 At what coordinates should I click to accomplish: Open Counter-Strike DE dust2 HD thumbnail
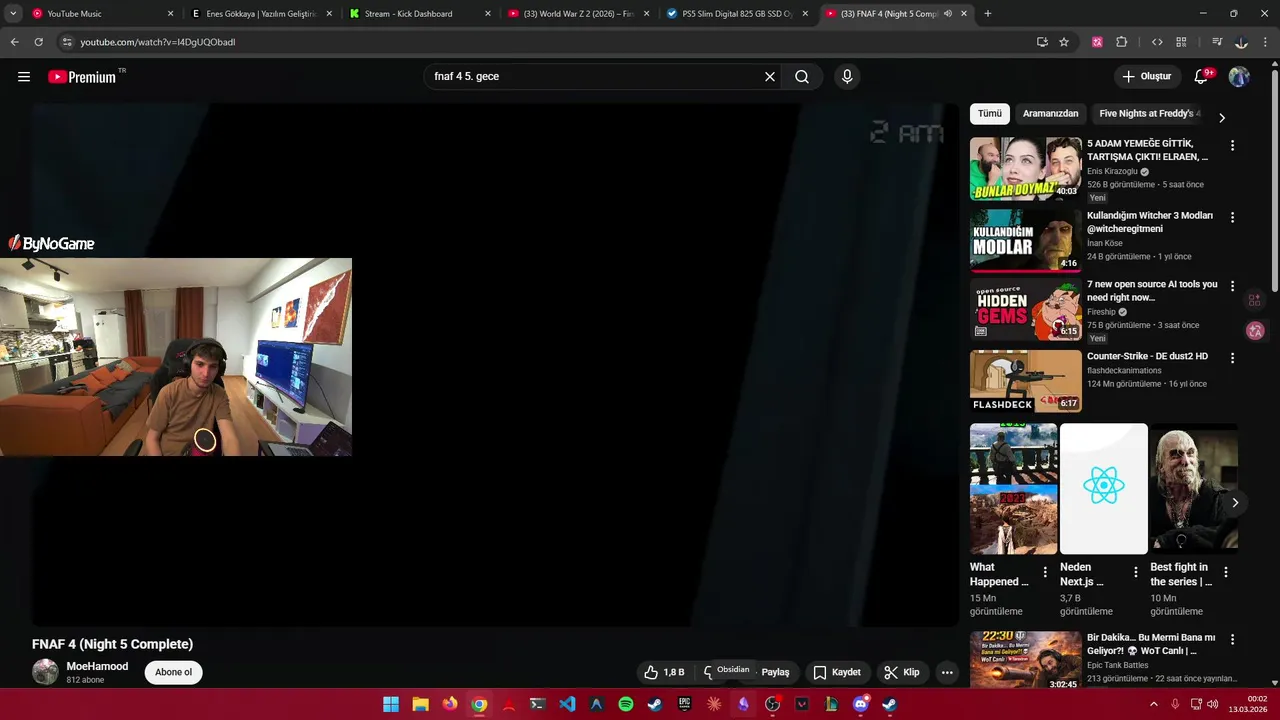tap(1026, 381)
